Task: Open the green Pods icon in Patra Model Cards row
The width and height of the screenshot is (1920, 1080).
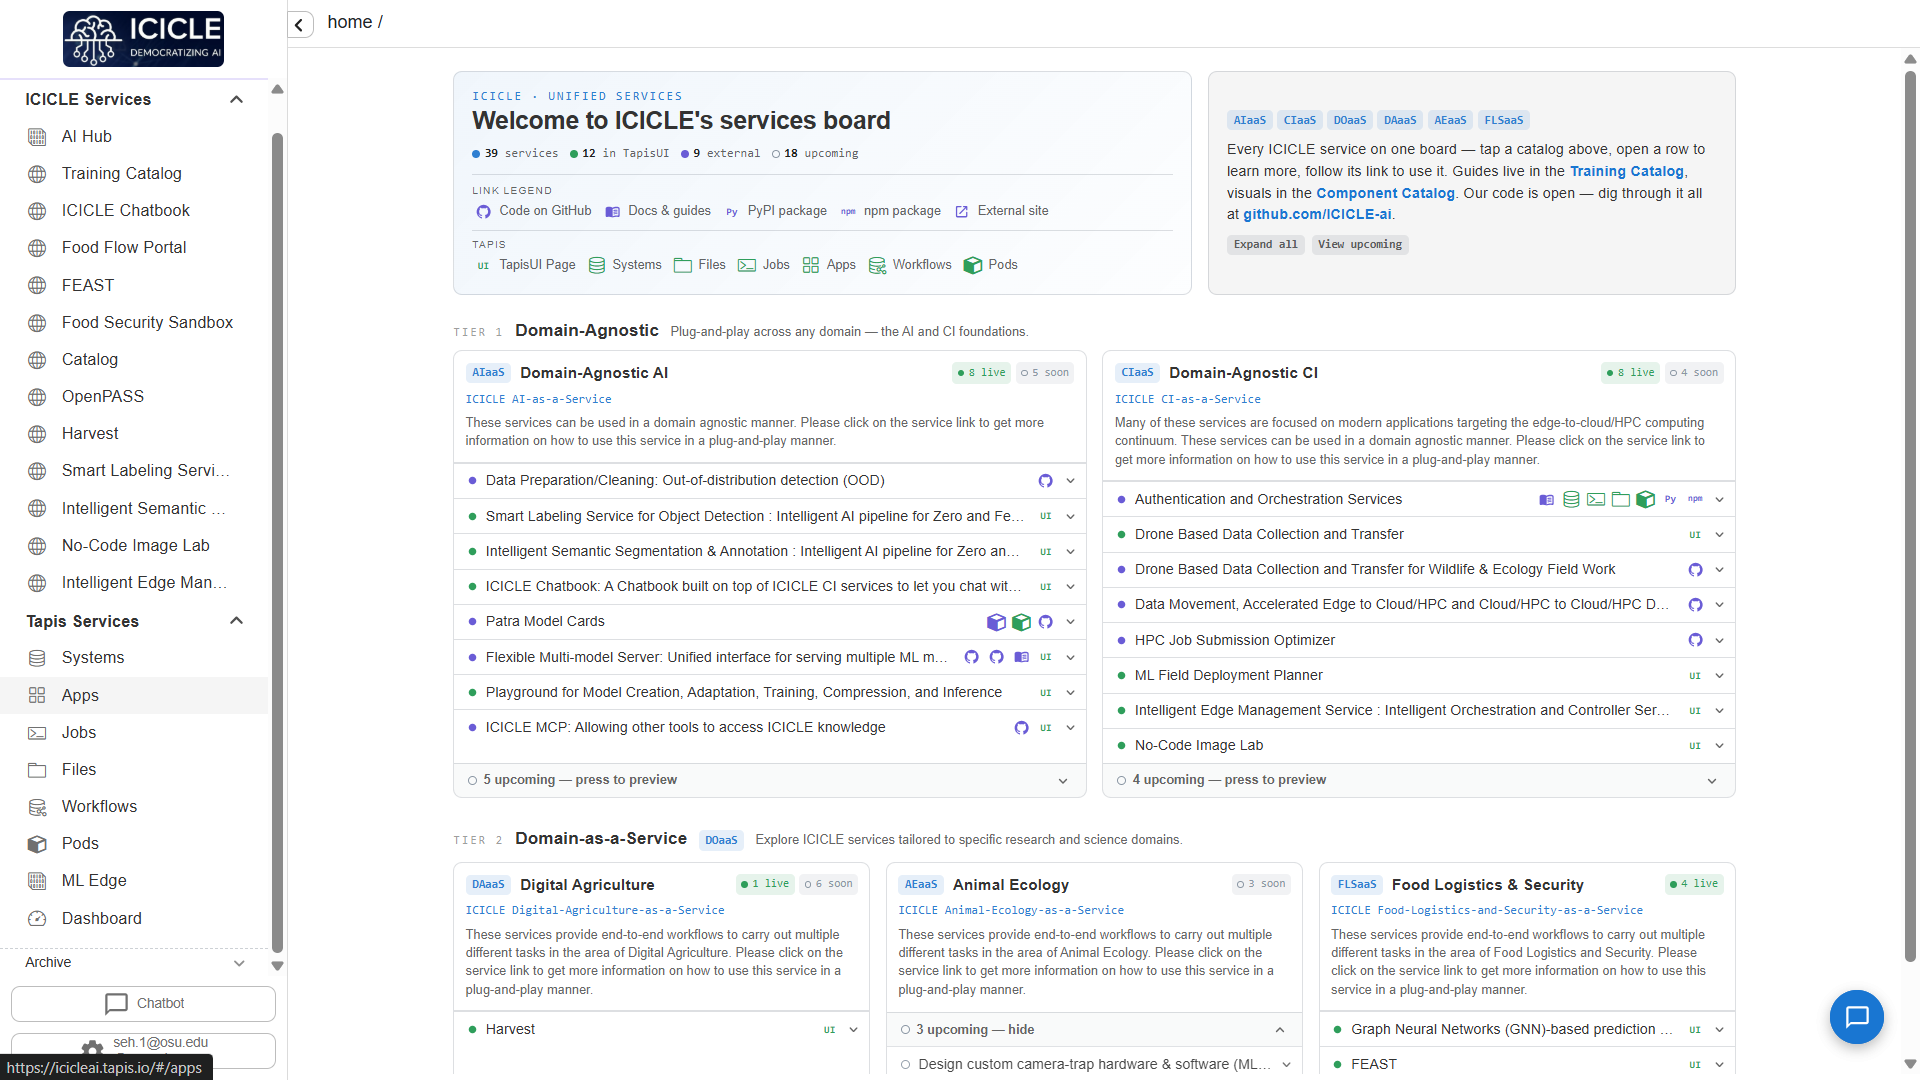Action: click(x=1021, y=622)
